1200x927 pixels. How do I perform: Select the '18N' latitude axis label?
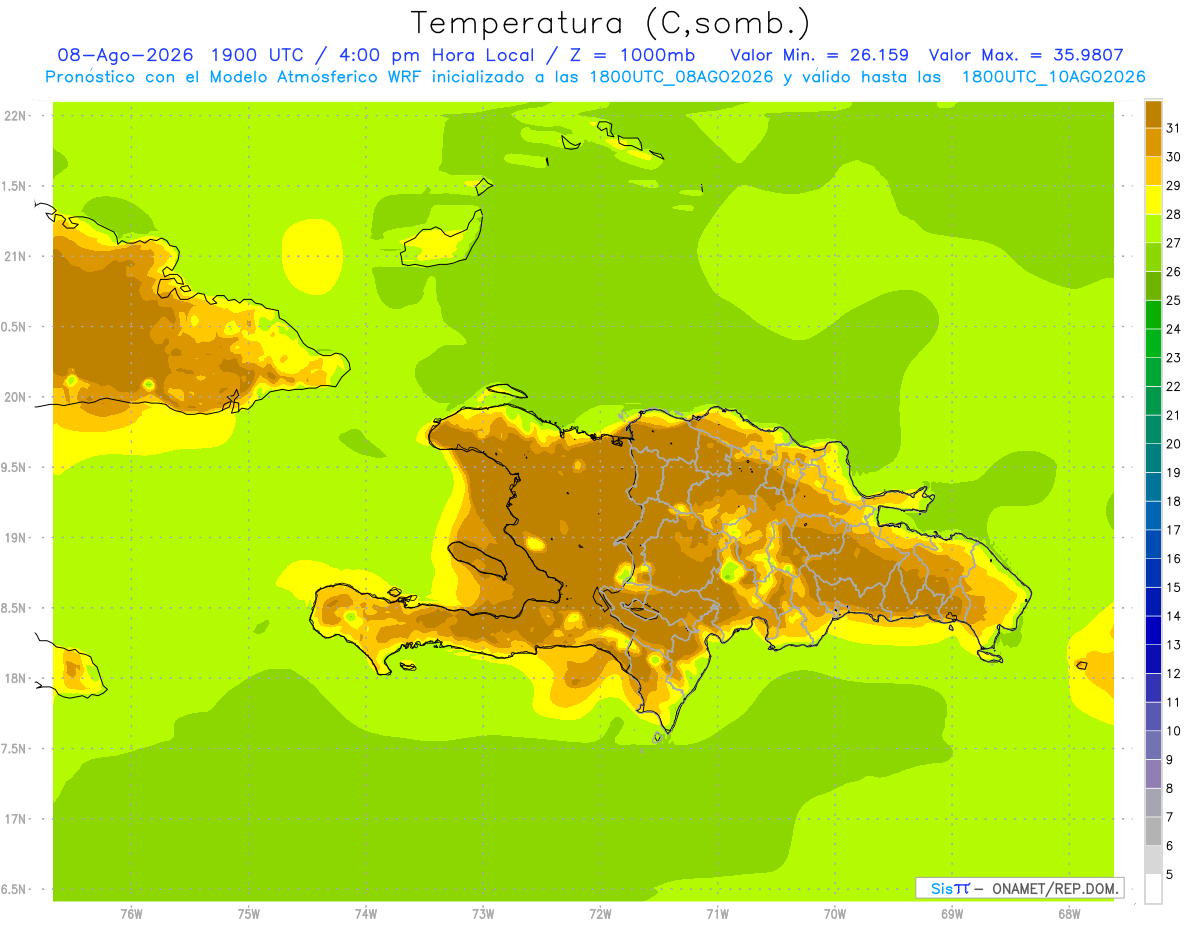point(14,678)
